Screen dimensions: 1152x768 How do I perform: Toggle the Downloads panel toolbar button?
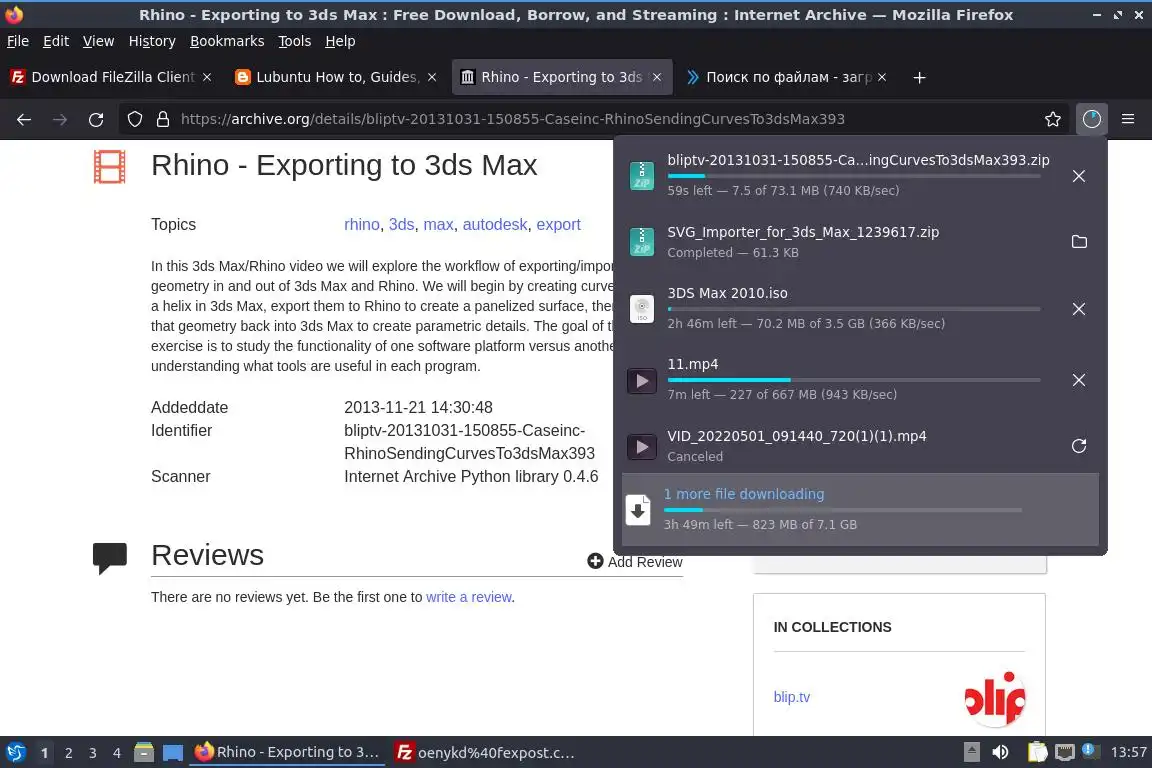1092,119
